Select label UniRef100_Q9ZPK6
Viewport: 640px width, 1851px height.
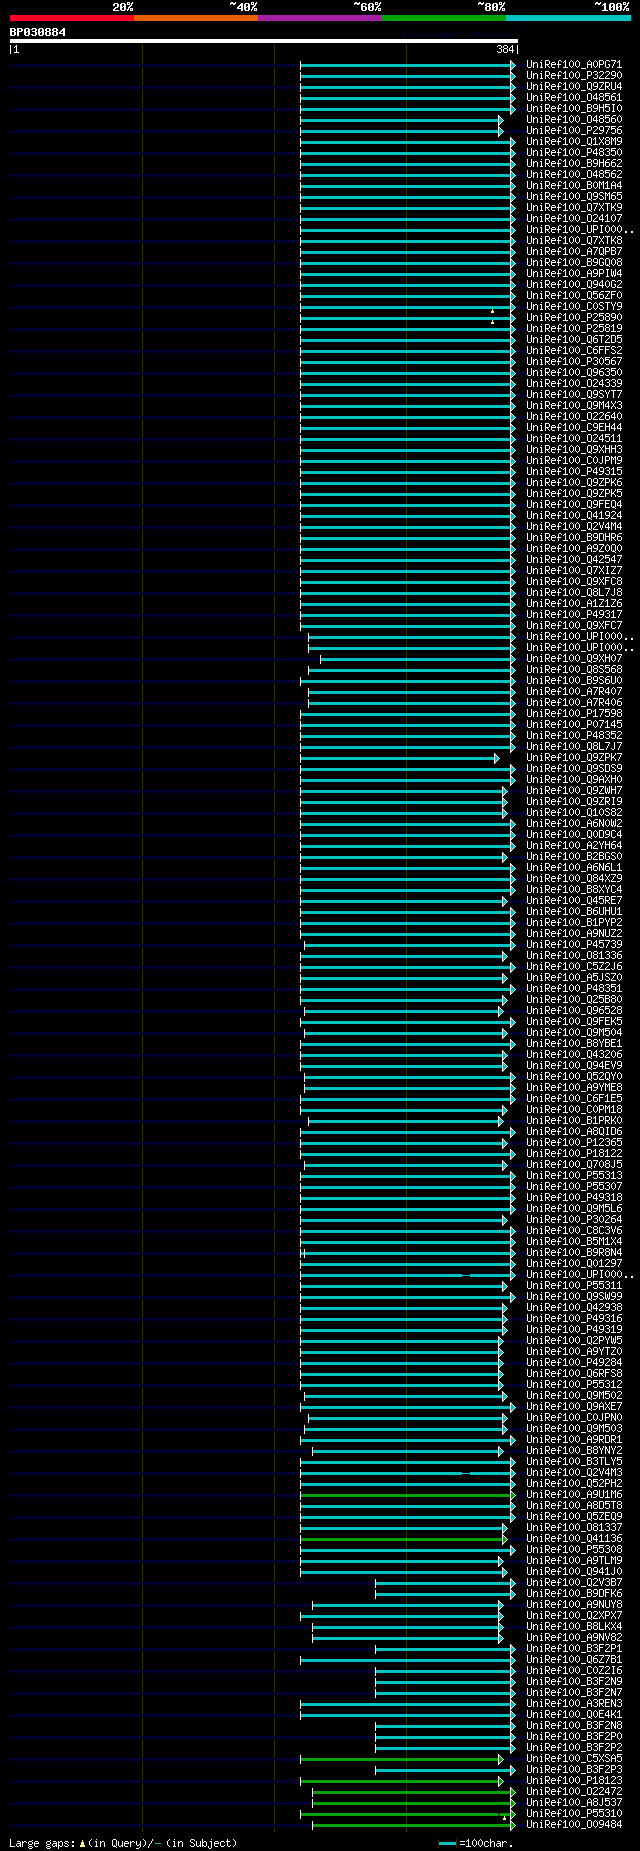click(574, 482)
